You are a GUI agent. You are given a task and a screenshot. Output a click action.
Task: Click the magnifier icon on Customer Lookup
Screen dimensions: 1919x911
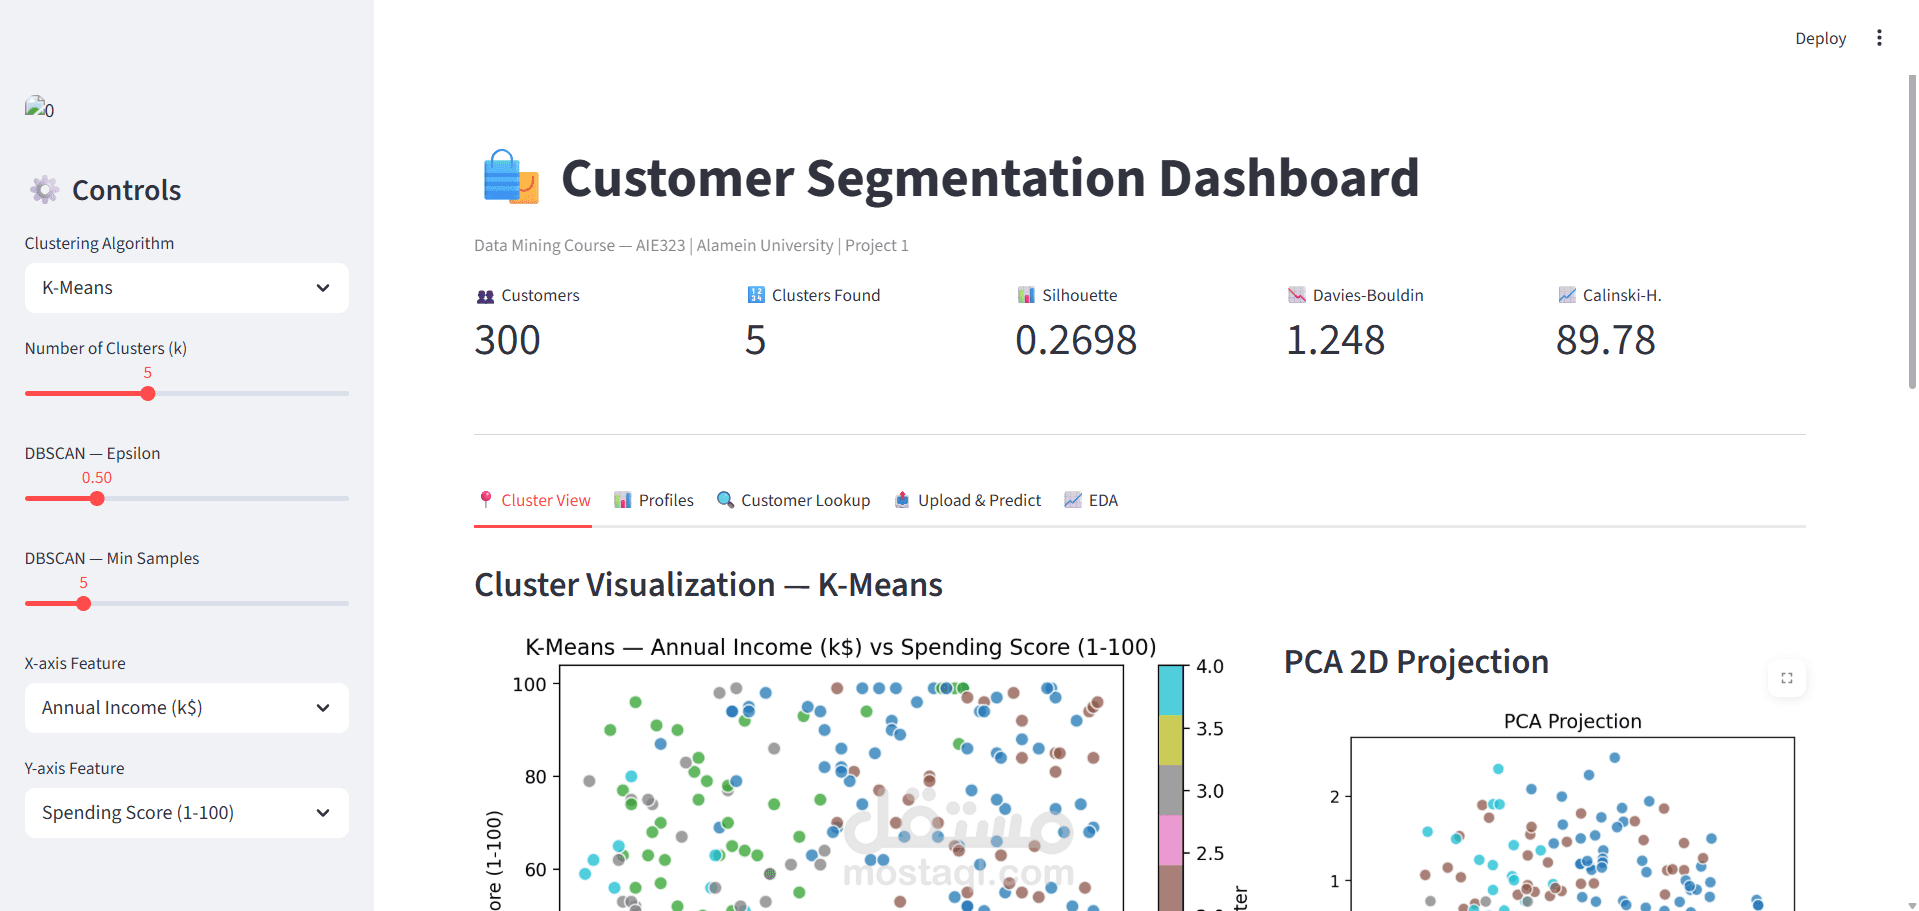(725, 499)
